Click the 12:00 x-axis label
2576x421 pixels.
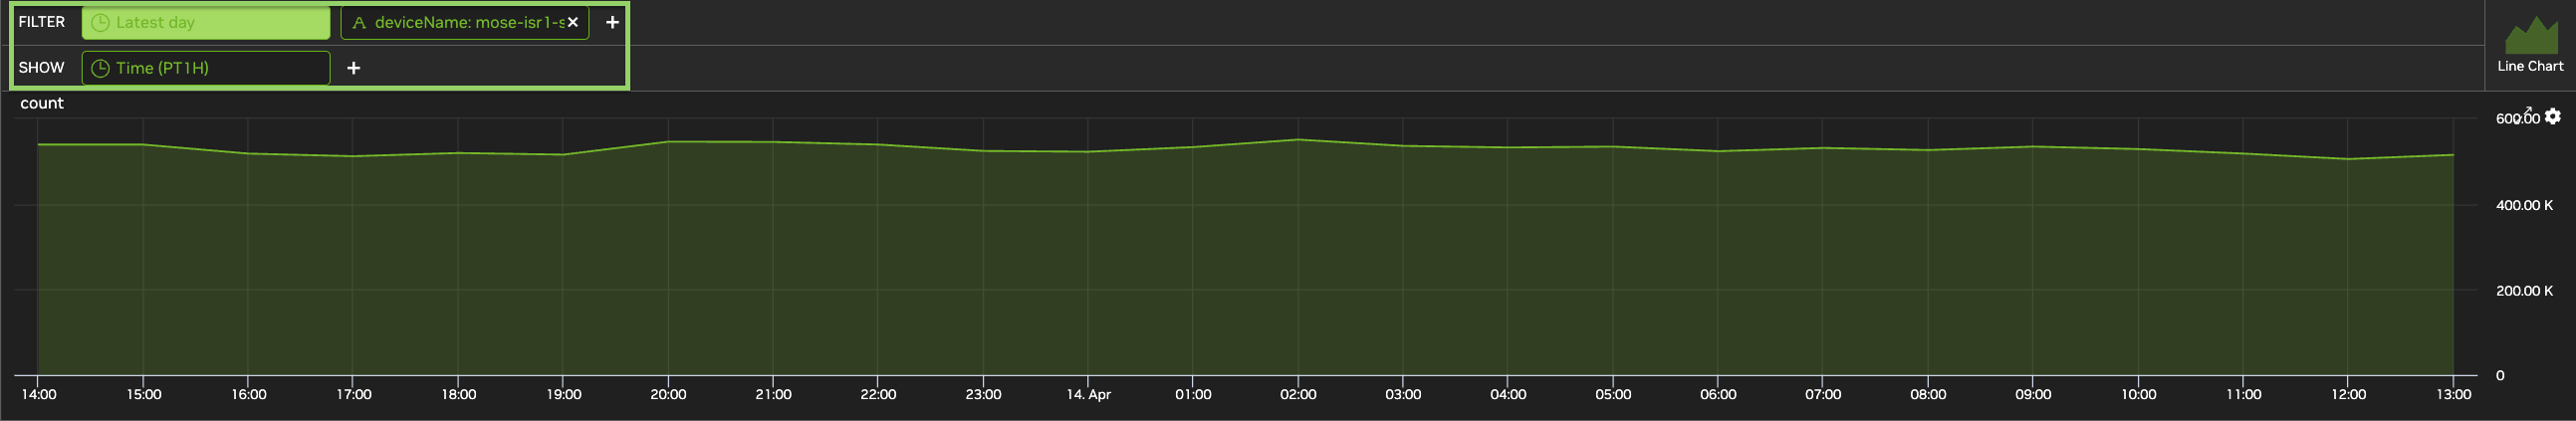2348,394
